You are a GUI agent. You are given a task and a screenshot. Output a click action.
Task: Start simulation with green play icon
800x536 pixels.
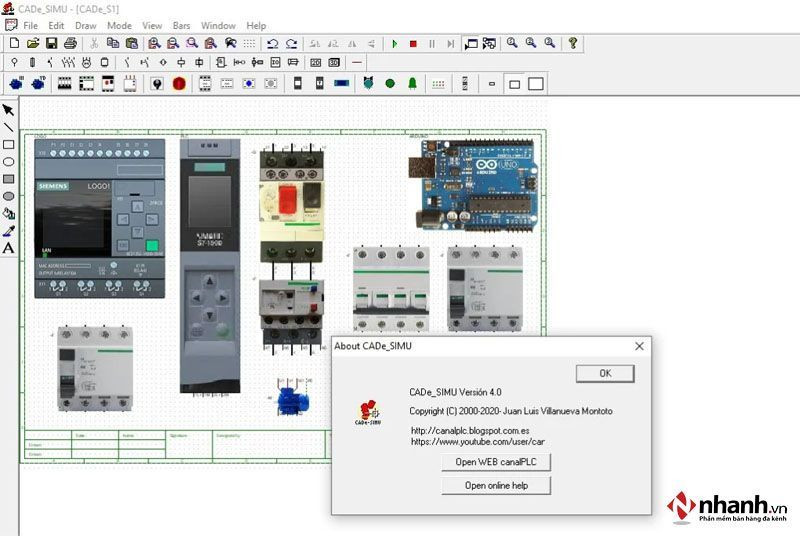pyautogui.click(x=394, y=44)
